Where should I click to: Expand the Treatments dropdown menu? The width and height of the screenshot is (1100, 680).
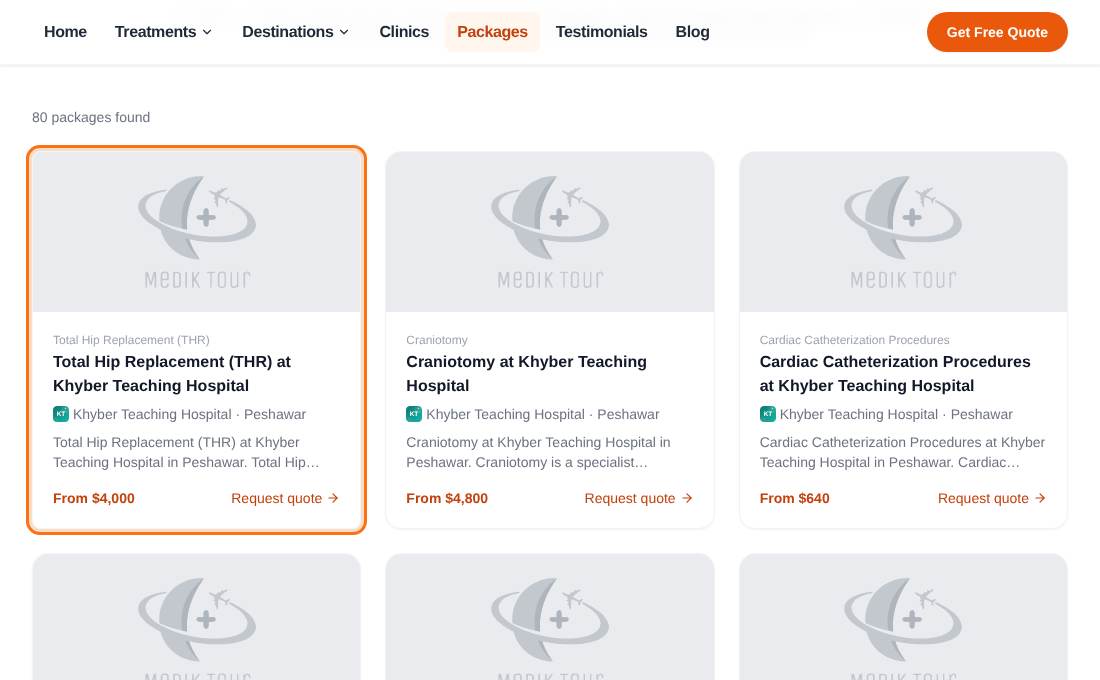pos(163,32)
